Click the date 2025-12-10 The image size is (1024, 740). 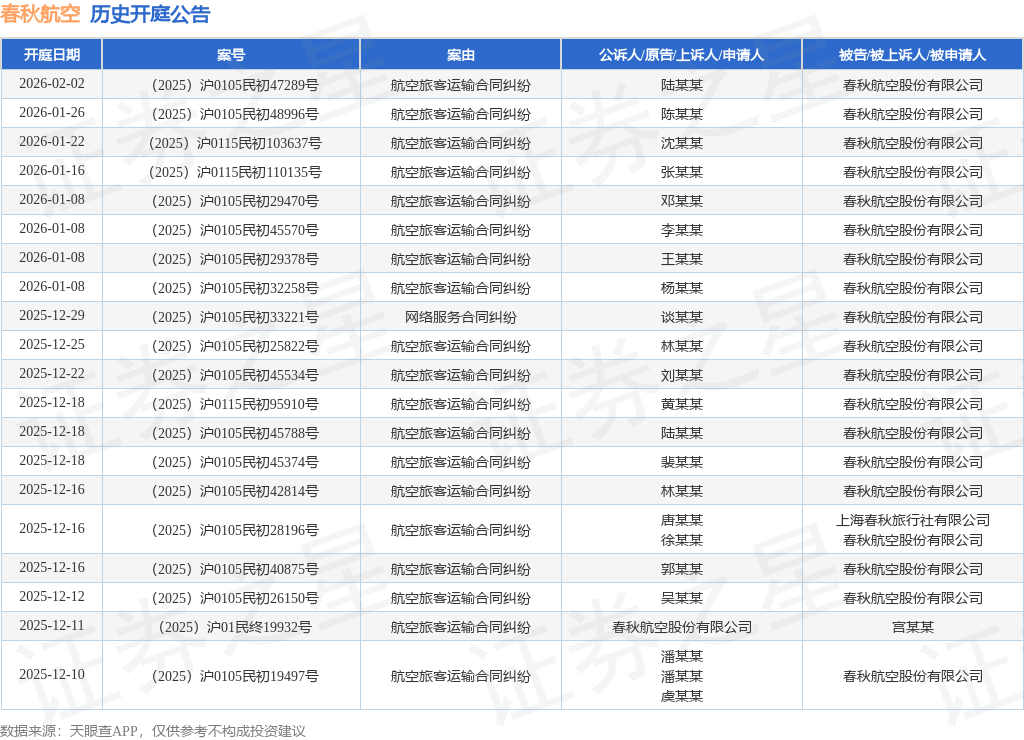(52, 675)
